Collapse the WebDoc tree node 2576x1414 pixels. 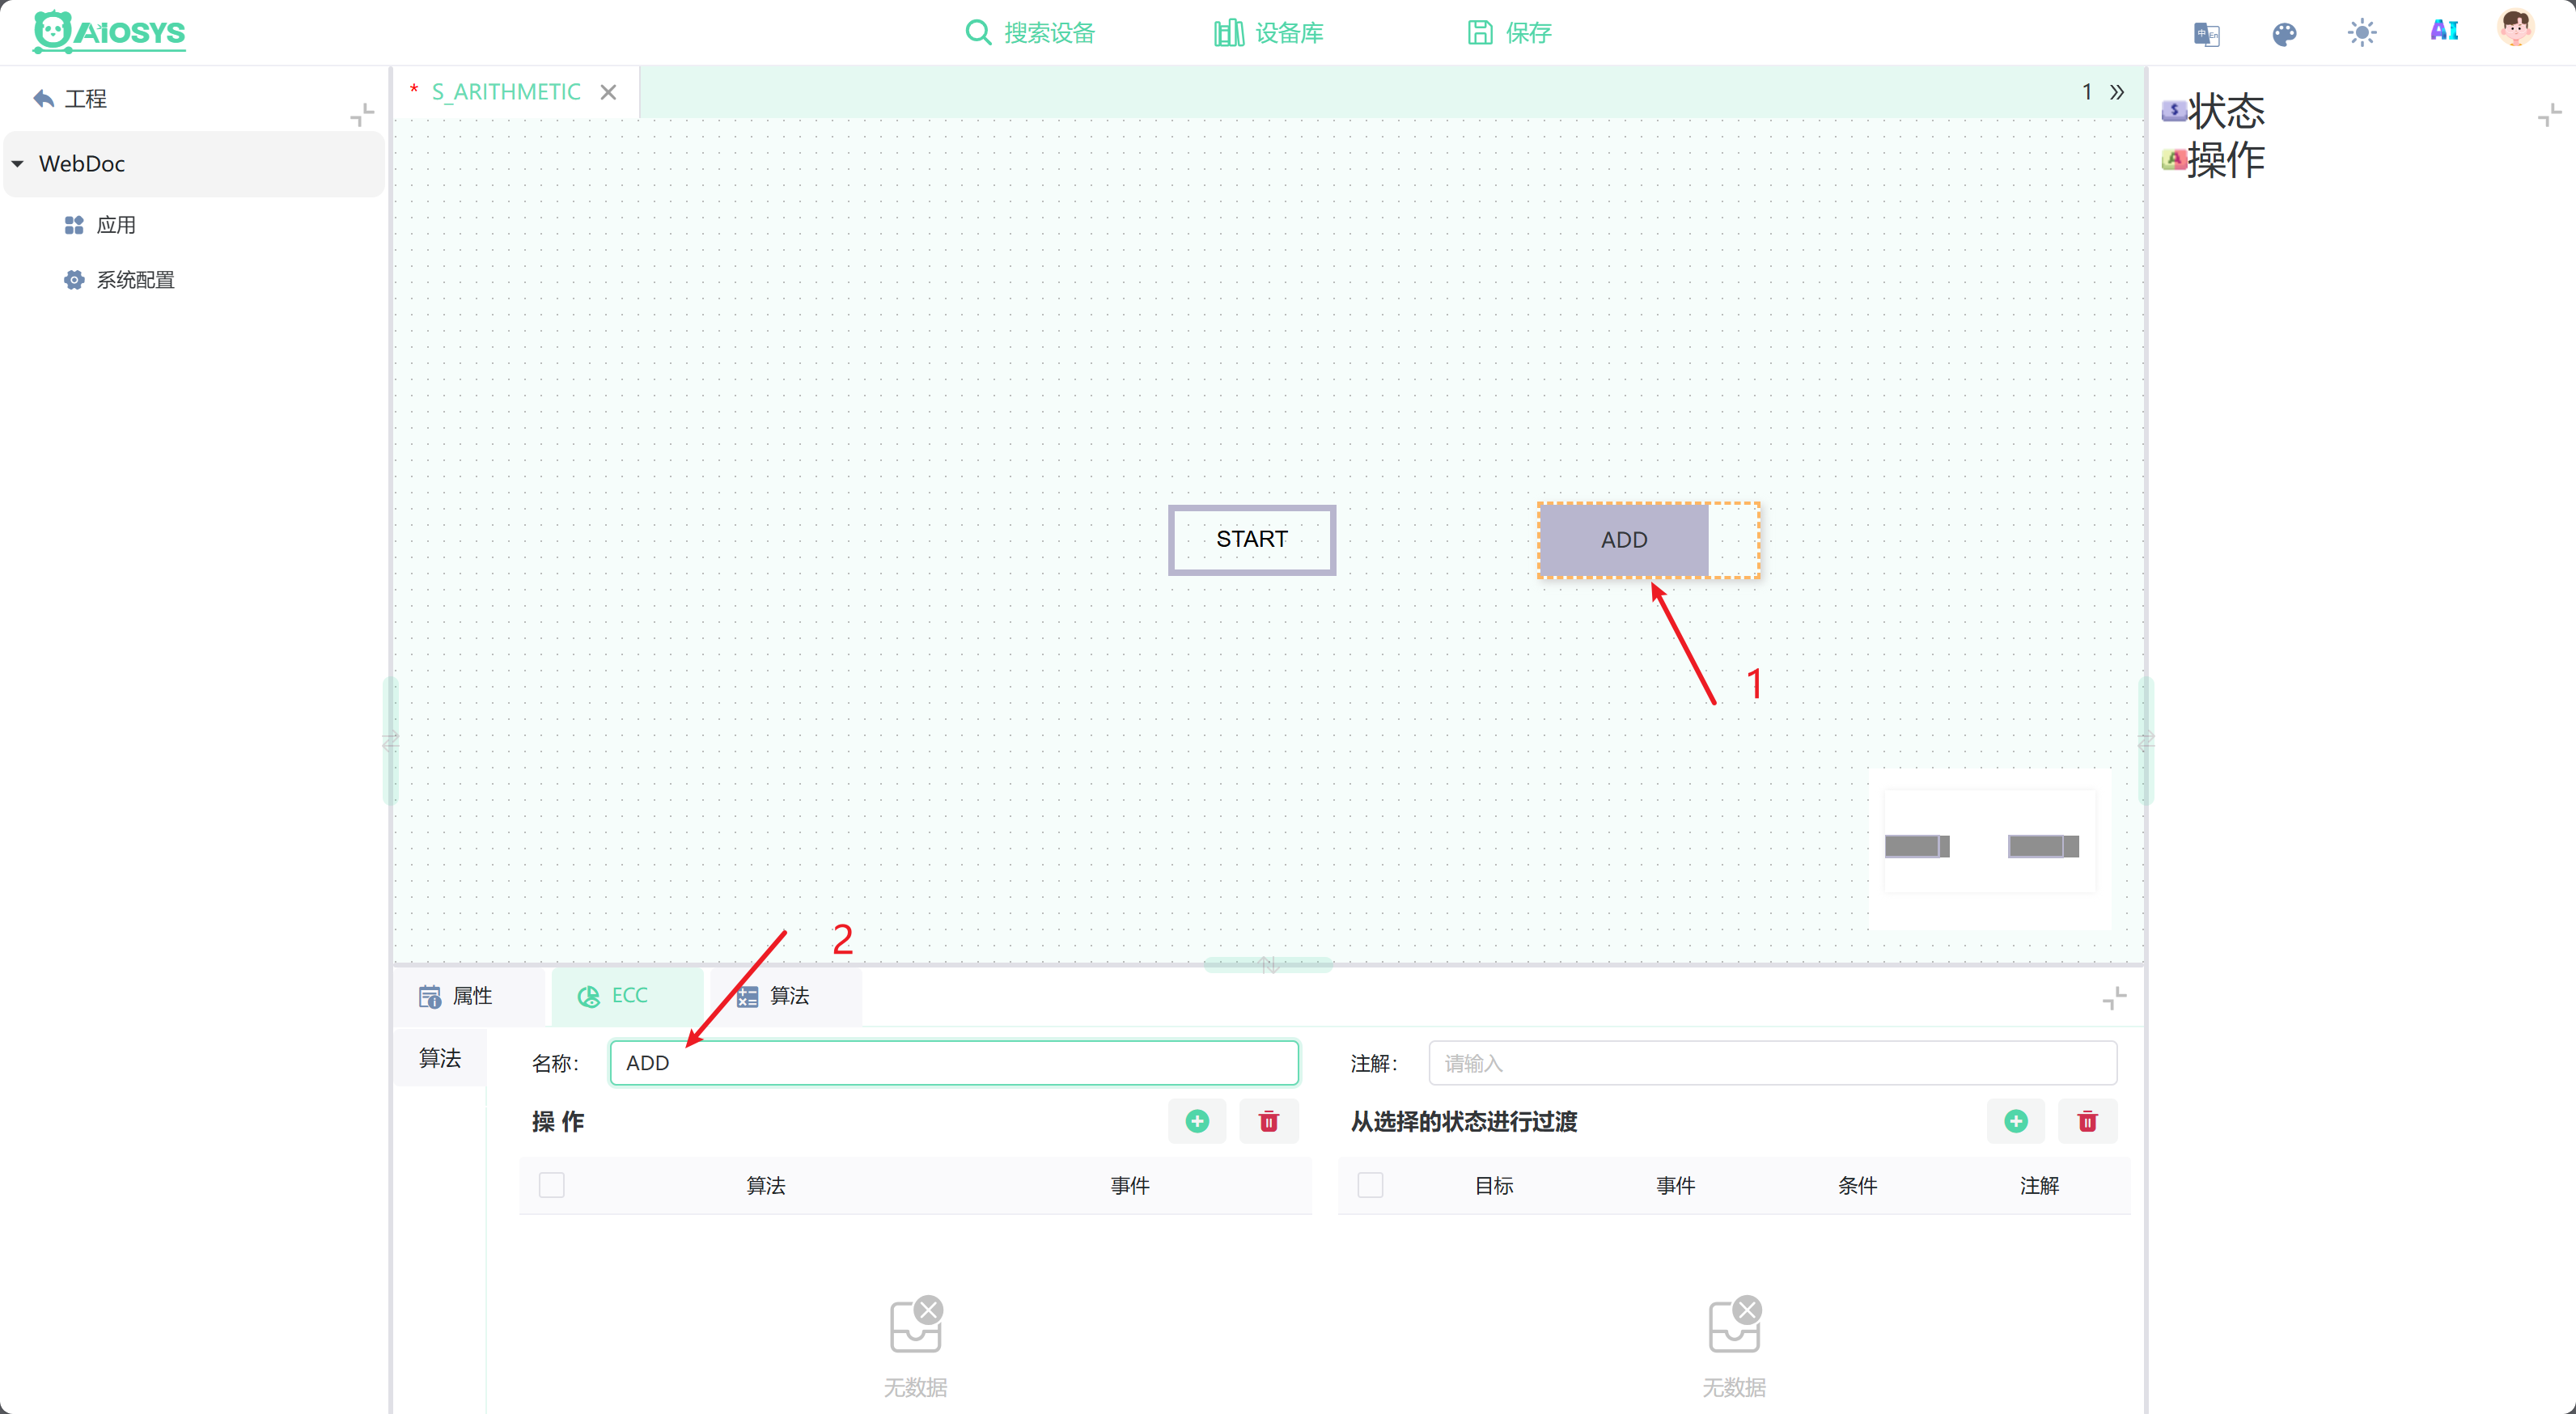[x=18, y=163]
